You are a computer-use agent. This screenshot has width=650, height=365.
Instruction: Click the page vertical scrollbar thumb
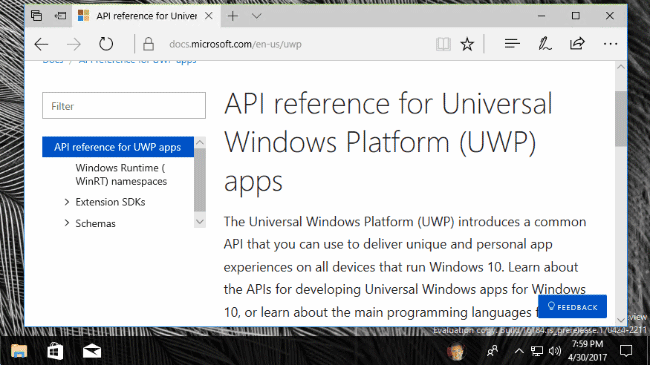(x=621, y=118)
